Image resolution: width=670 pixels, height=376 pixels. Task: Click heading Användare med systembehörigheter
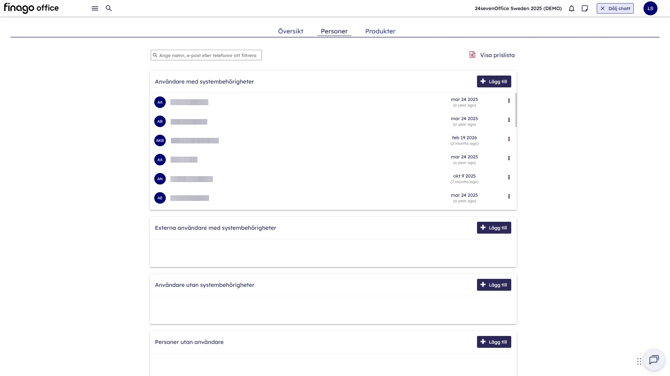[x=204, y=82]
